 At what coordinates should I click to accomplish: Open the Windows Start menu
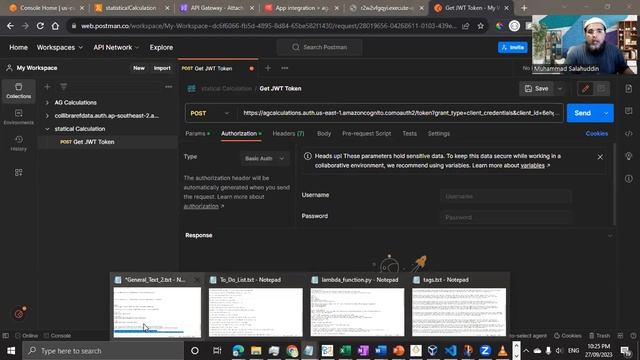(x=11, y=351)
